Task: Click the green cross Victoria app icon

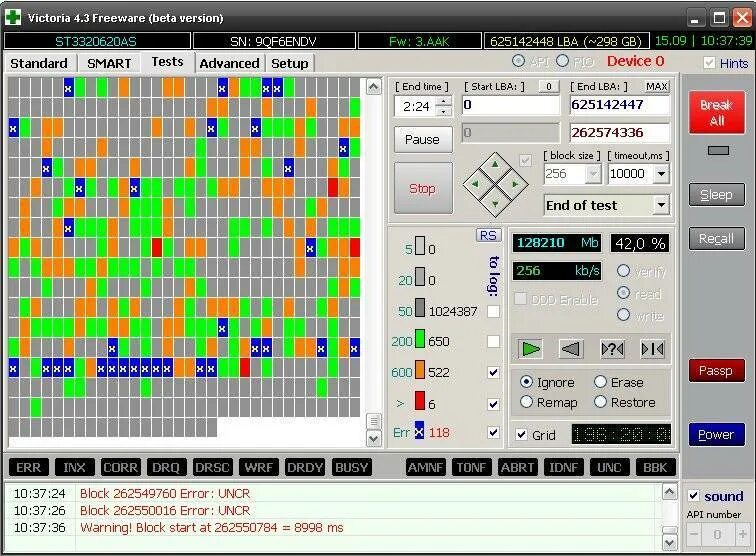Action: click(x=13, y=17)
